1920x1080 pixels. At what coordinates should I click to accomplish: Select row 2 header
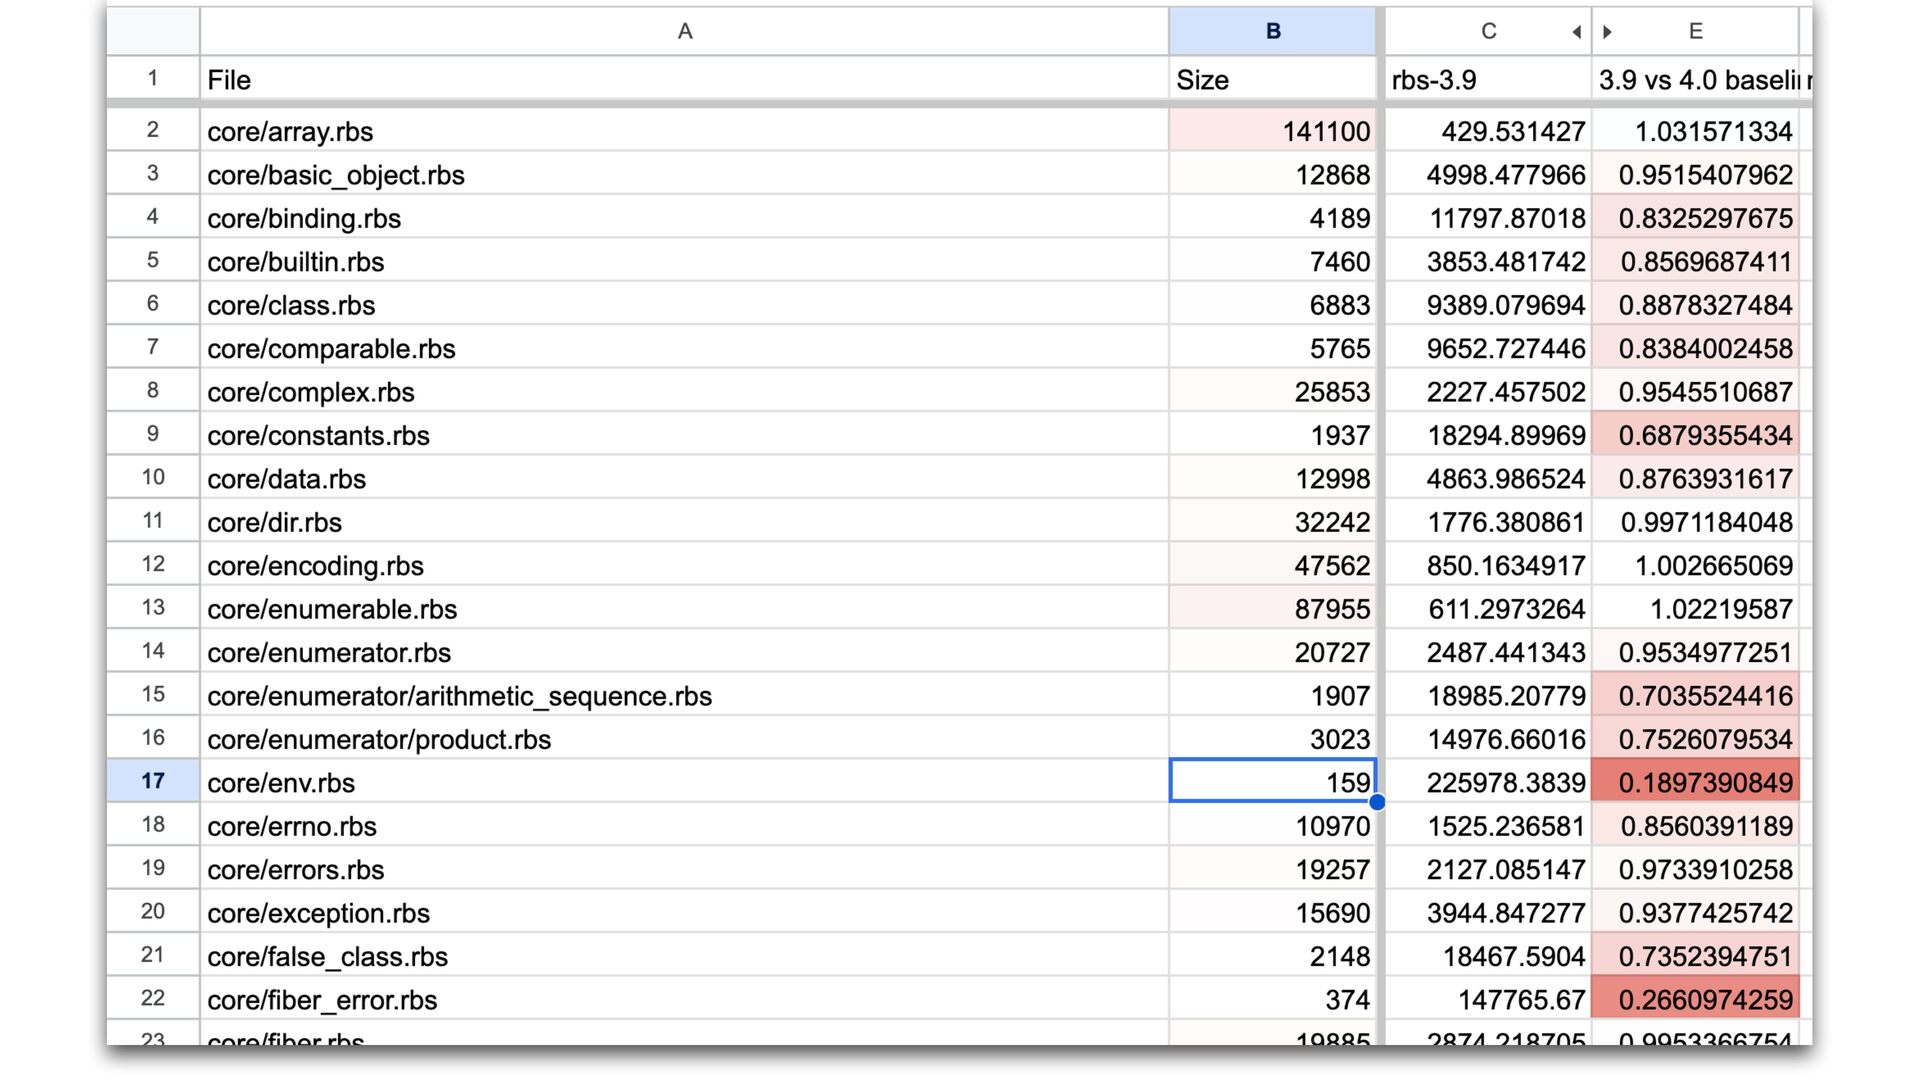[x=152, y=130]
